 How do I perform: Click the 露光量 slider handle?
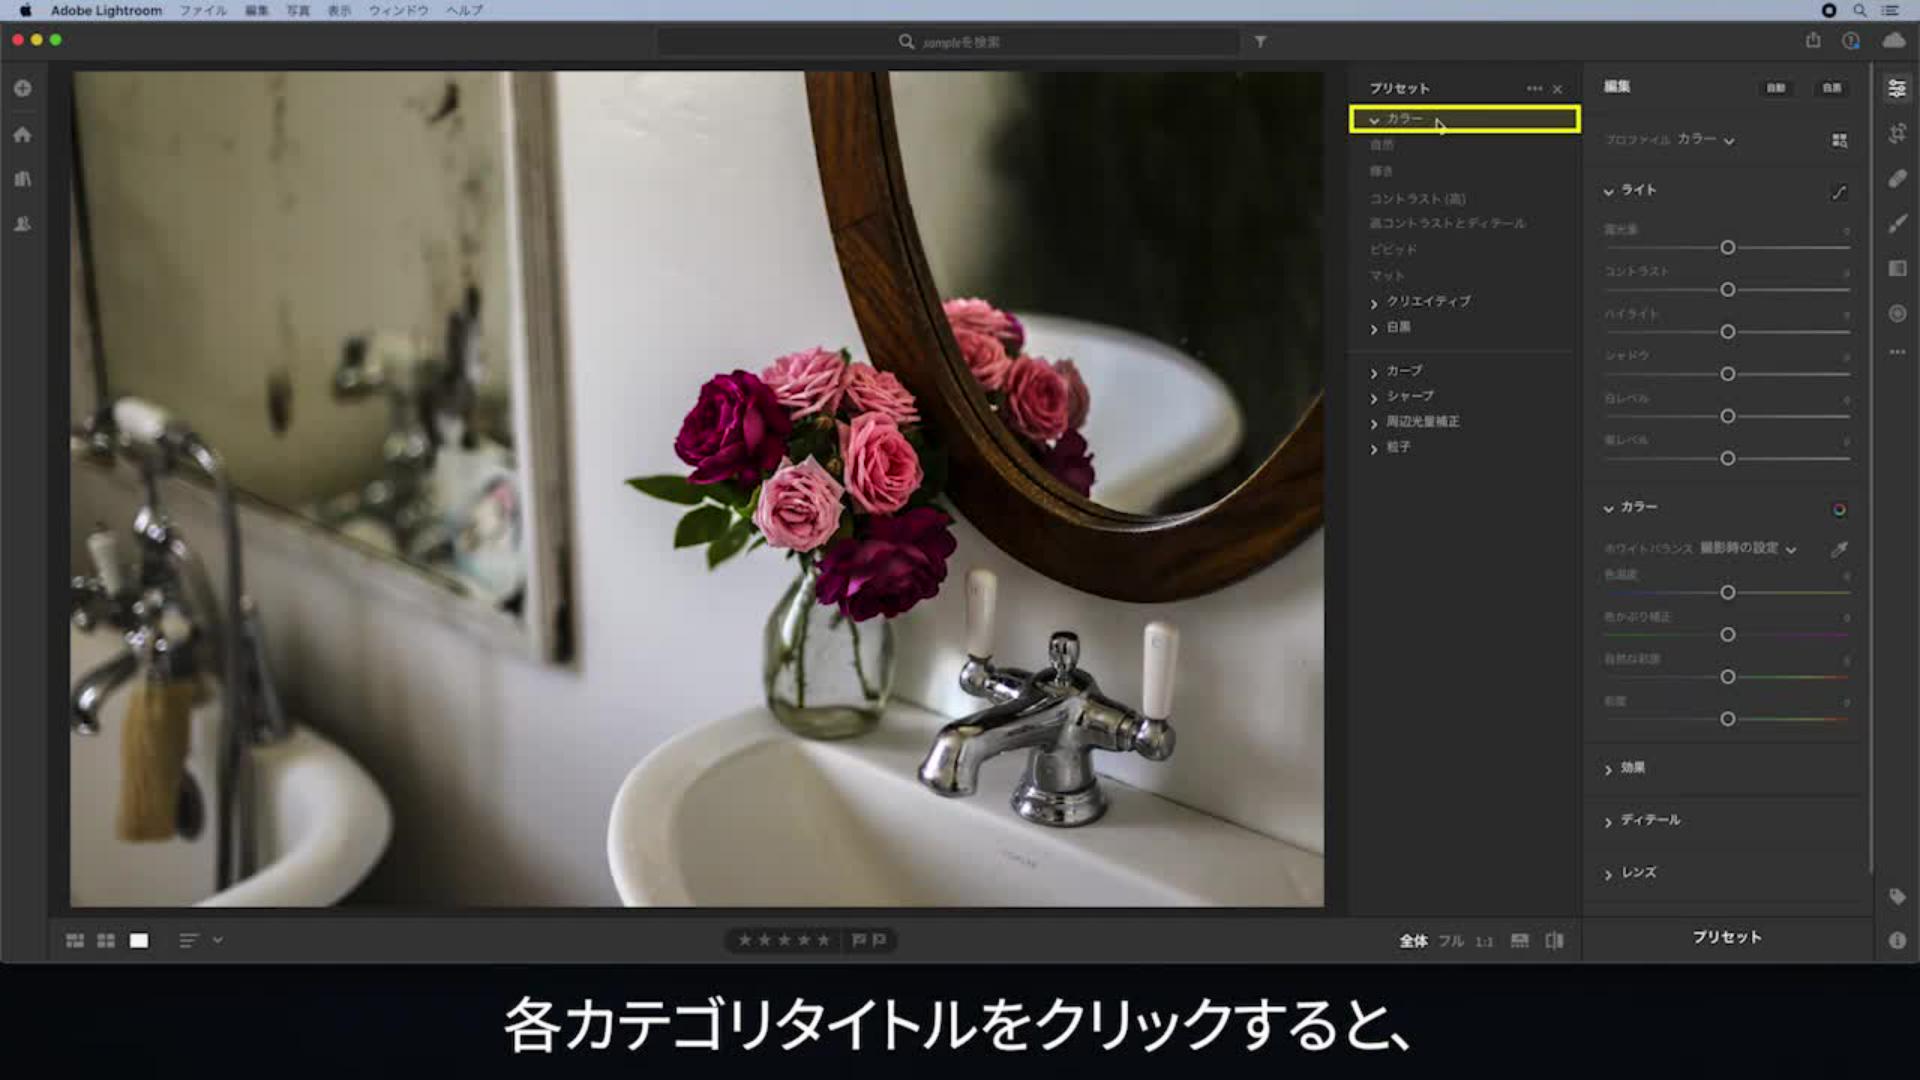tap(1727, 247)
